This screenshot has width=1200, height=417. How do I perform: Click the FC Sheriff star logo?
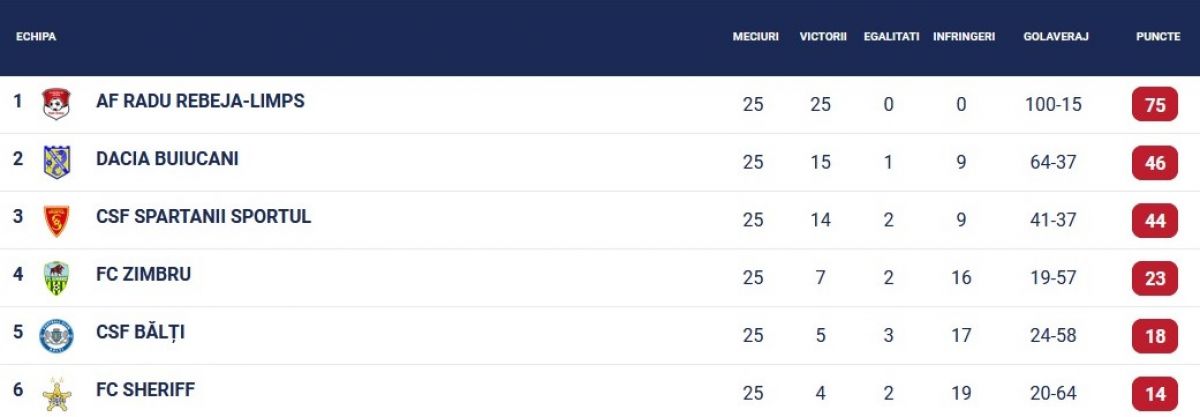[56, 394]
